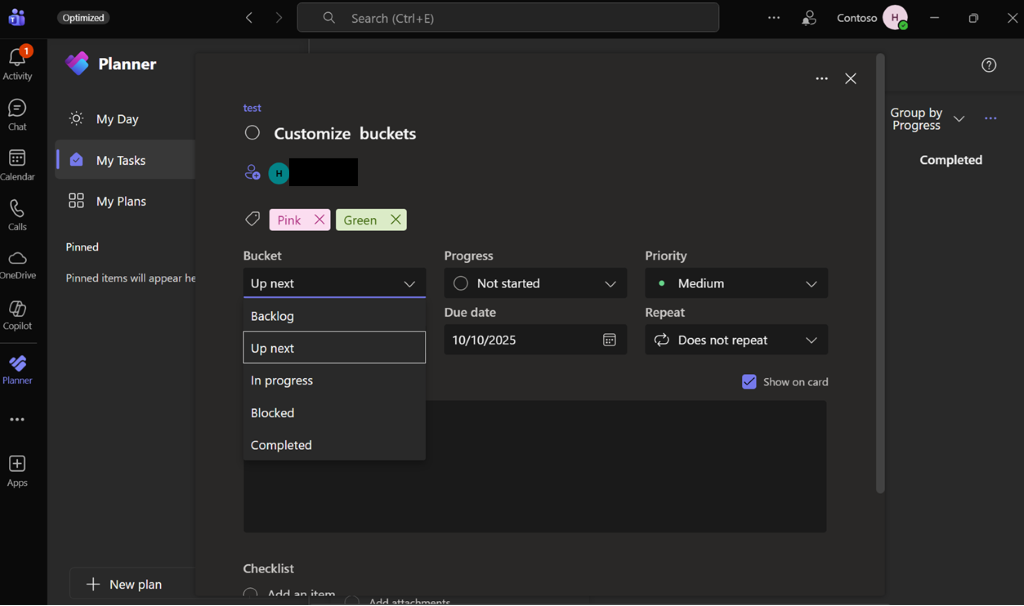Close the task details dialog

[850, 78]
